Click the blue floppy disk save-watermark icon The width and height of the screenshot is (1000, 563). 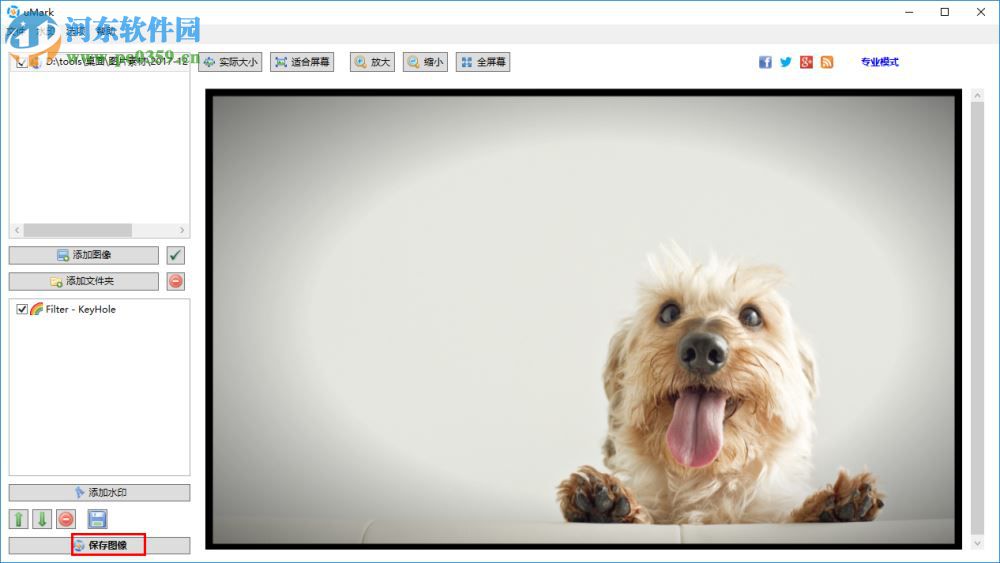(97, 519)
